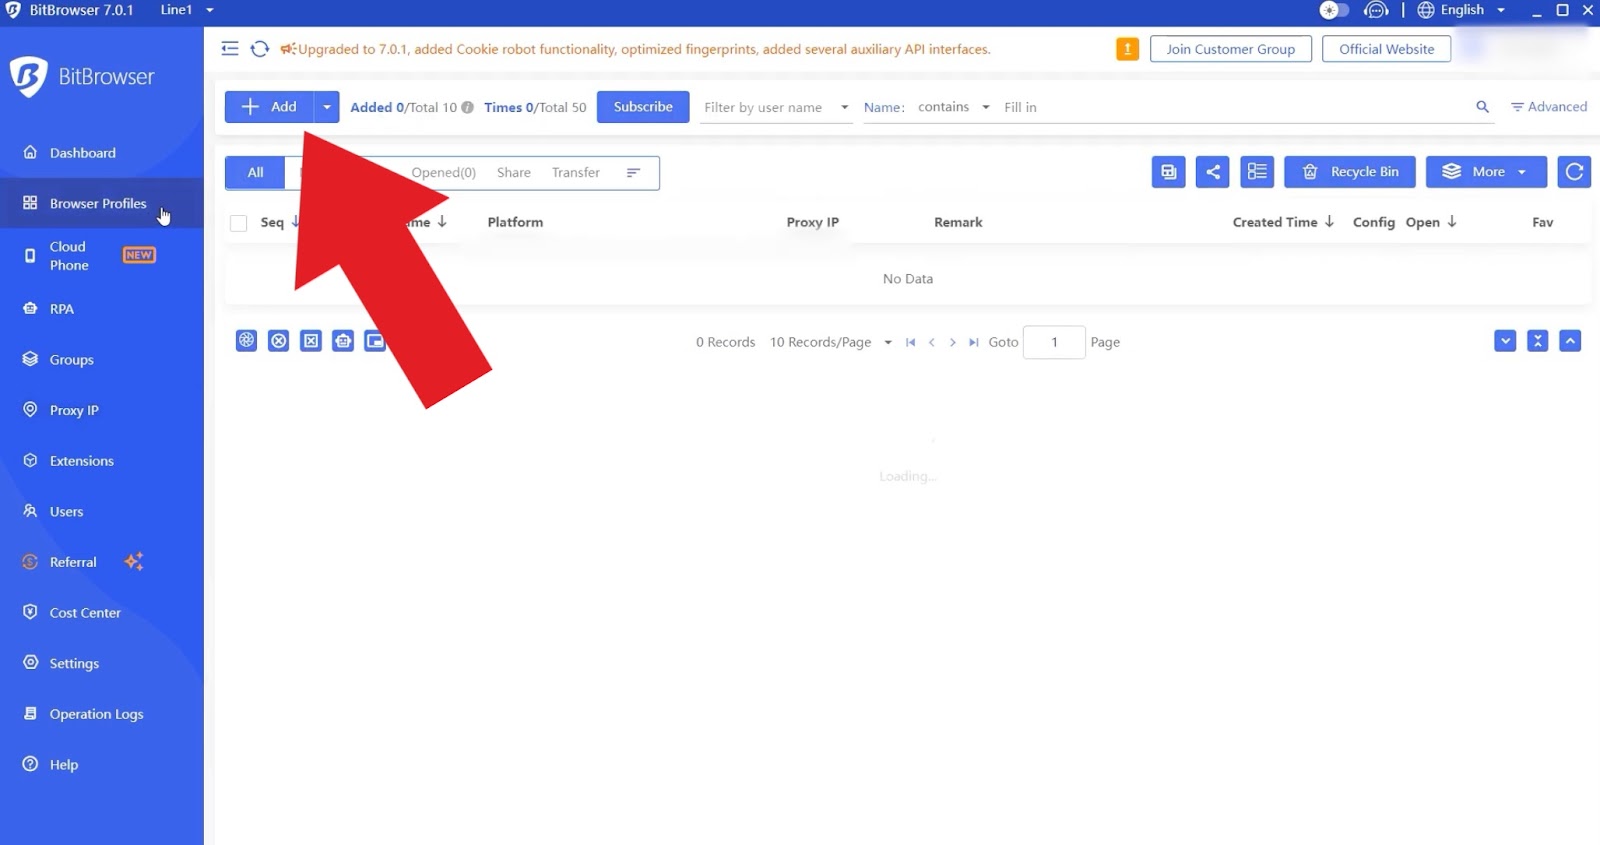Click Join Customer Group button
This screenshot has width=1600, height=845.
pos(1231,49)
